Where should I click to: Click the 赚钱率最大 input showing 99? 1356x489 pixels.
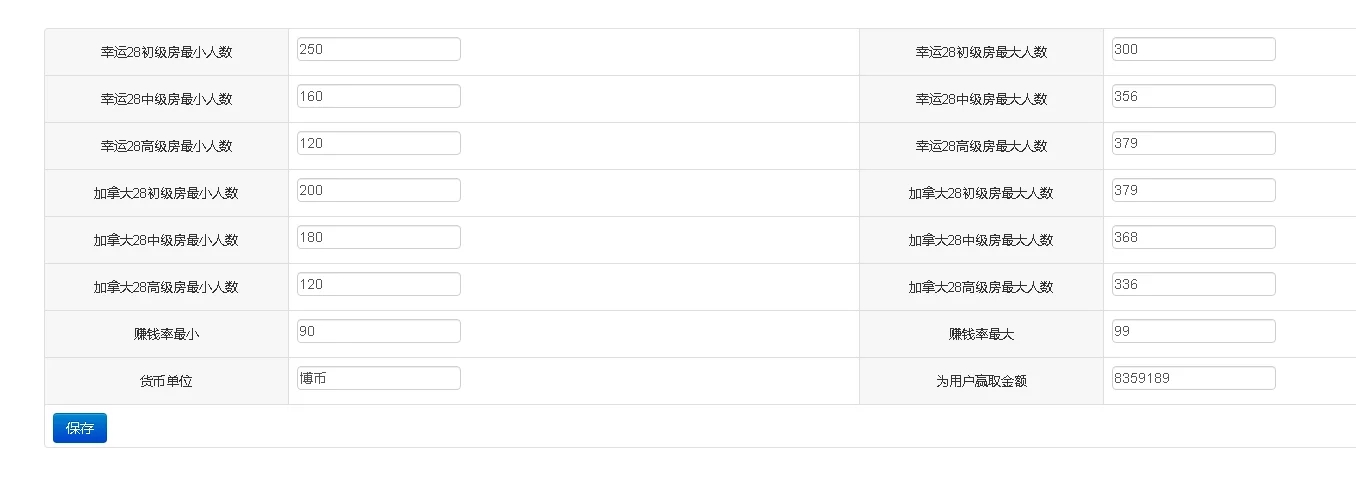(1193, 331)
